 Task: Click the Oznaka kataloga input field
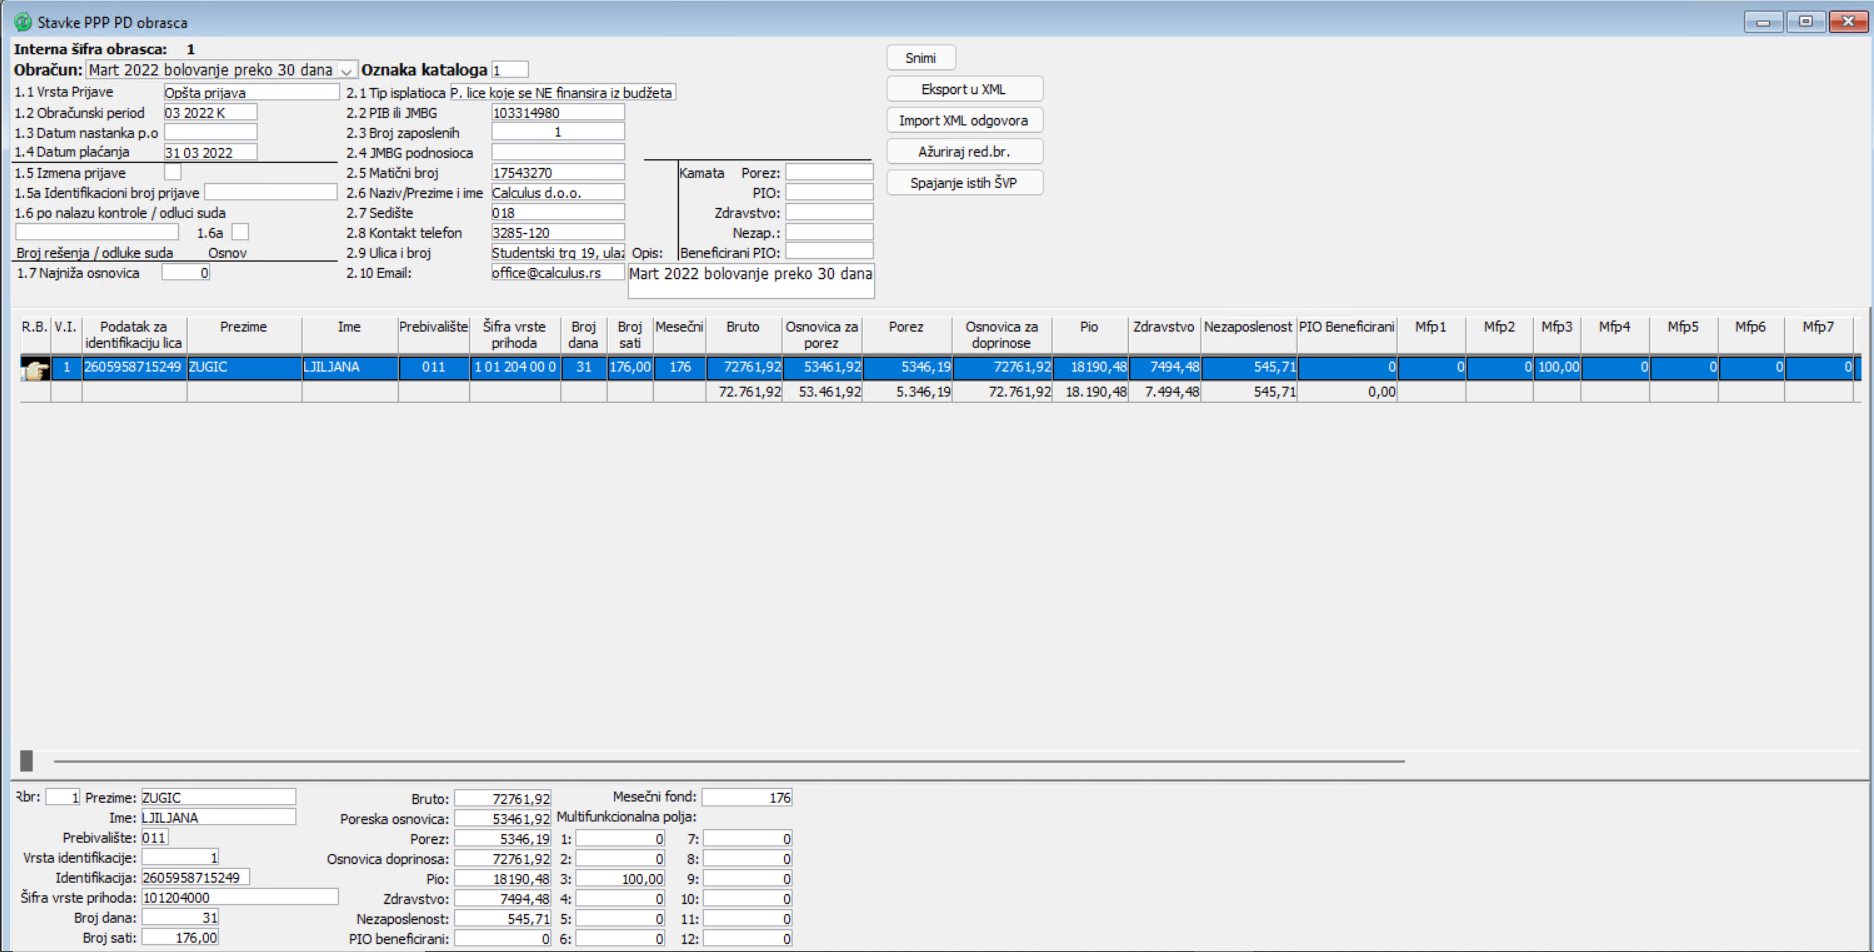point(509,70)
